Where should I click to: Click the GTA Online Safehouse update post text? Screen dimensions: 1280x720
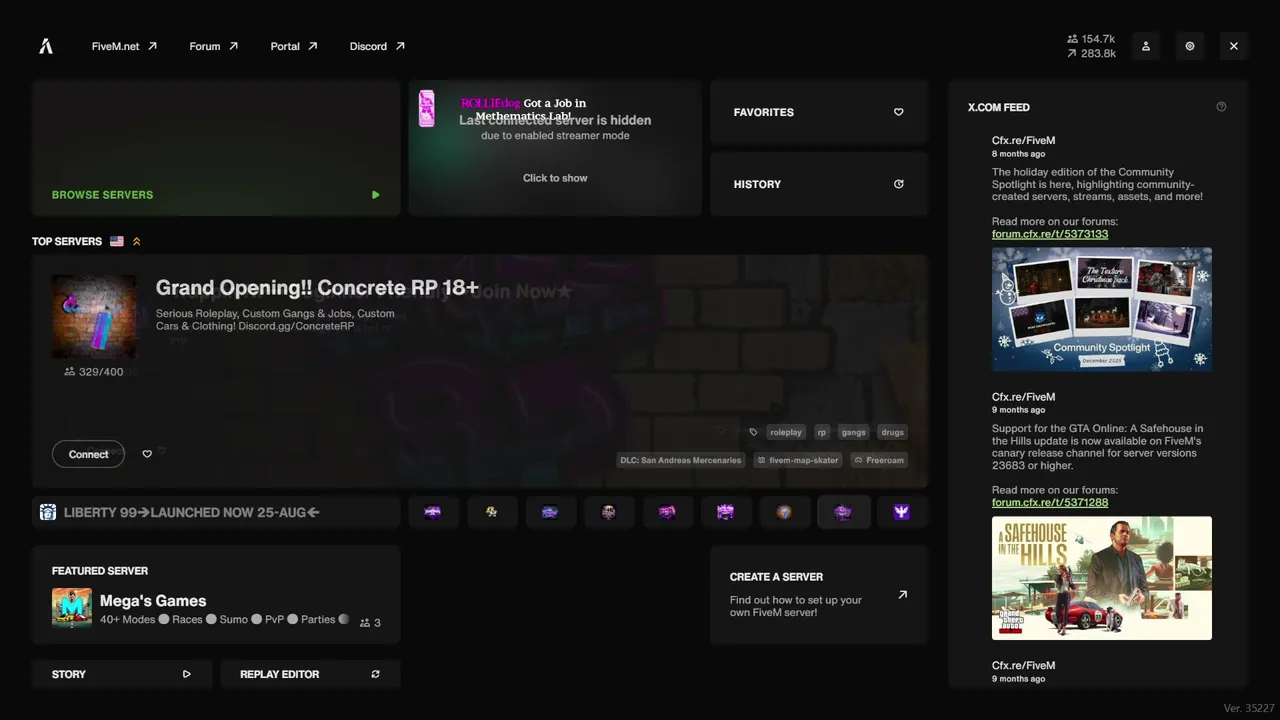coord(1097,447)
